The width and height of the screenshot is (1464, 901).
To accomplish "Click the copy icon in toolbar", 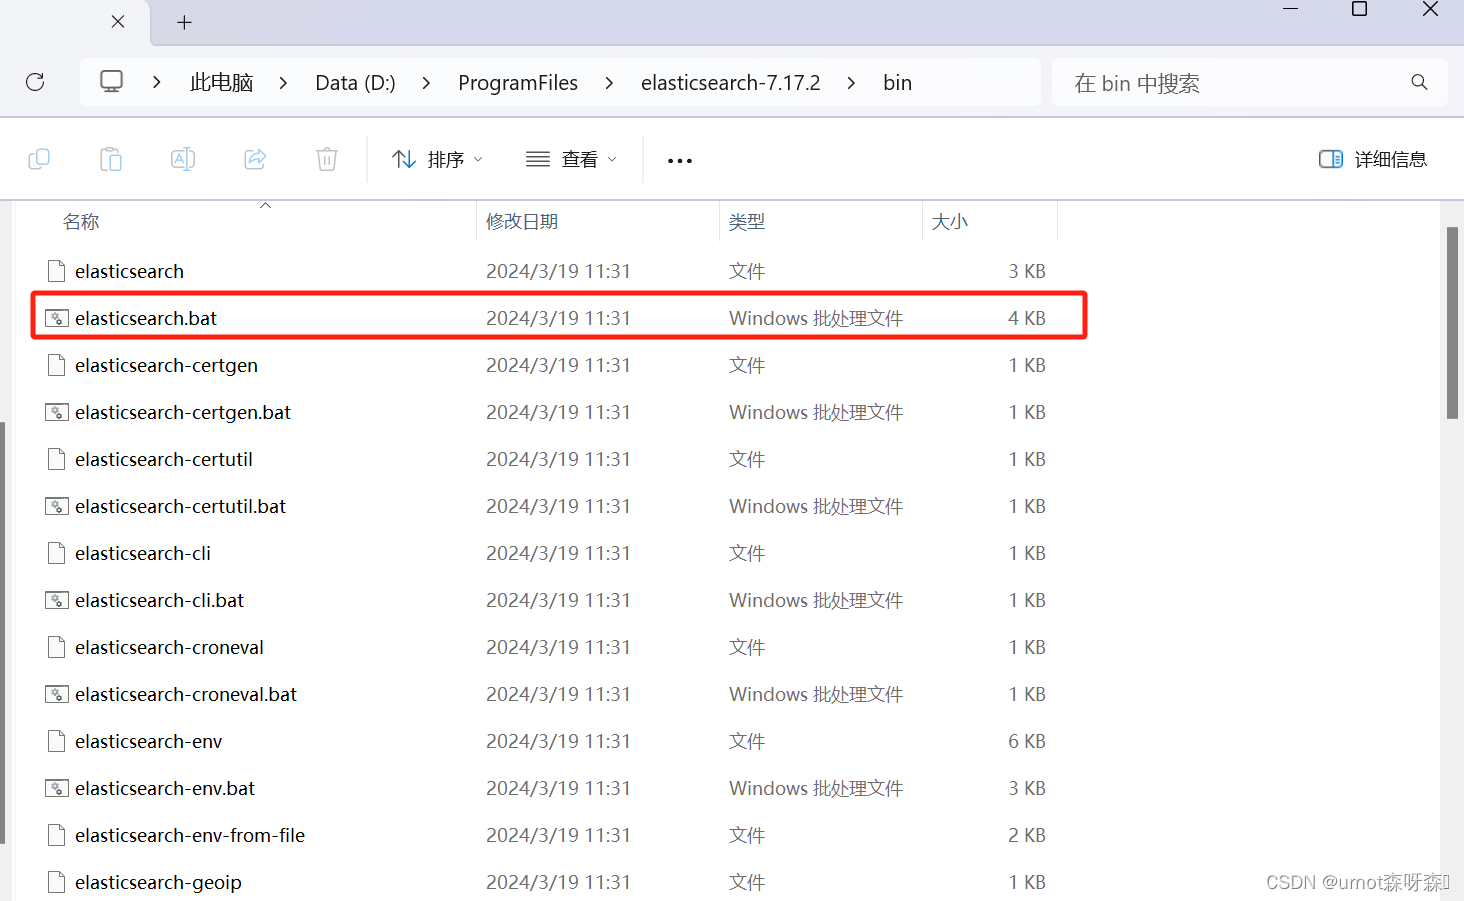I will click(39, 159).
